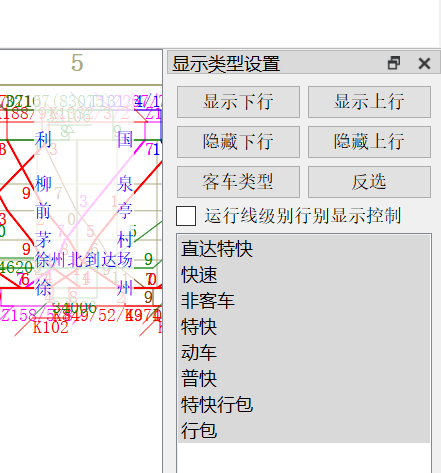Select the 隐藏上行 button
The width and height of the screenshot is (441, 473).
(369, 142)
